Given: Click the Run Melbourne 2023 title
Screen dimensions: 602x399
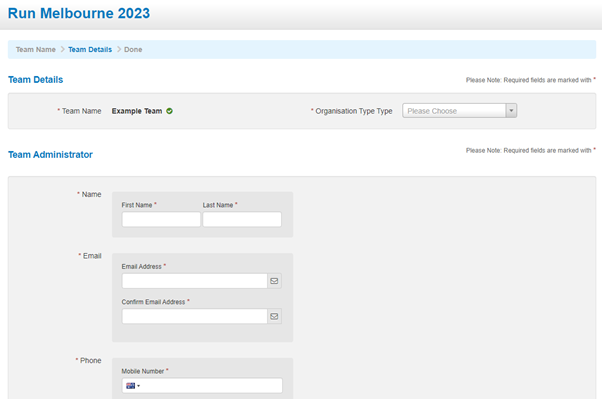Looking at the screenshot, I should (79, 13).
